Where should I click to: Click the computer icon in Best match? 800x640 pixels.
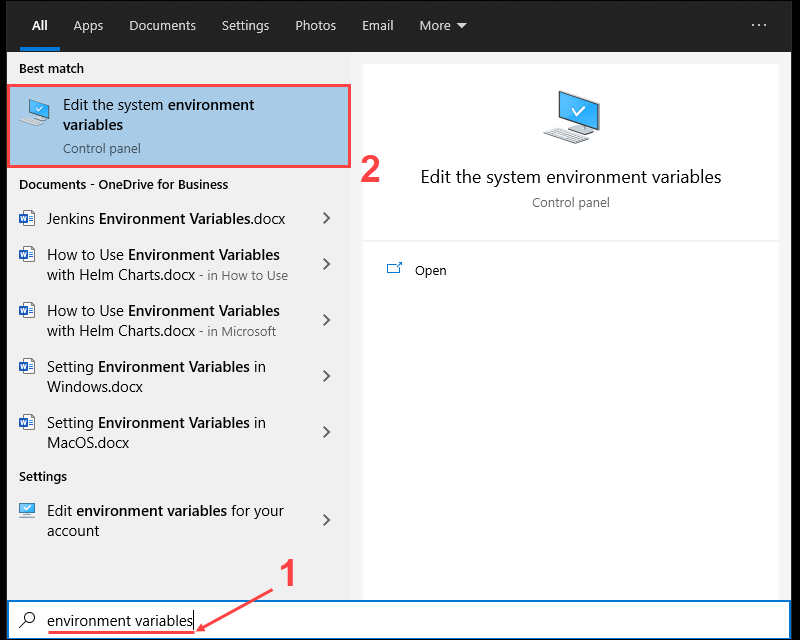pyautogui.click(x=35, y=112)
